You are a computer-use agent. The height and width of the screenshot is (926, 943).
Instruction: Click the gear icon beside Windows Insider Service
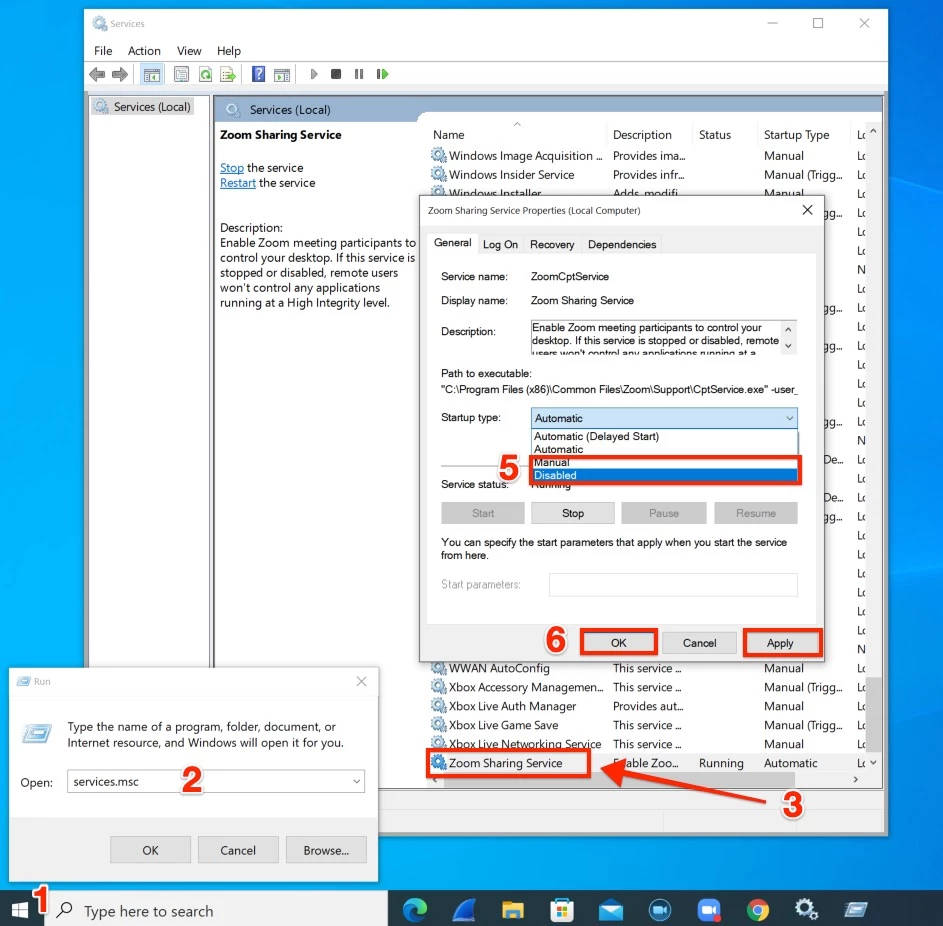439,174
